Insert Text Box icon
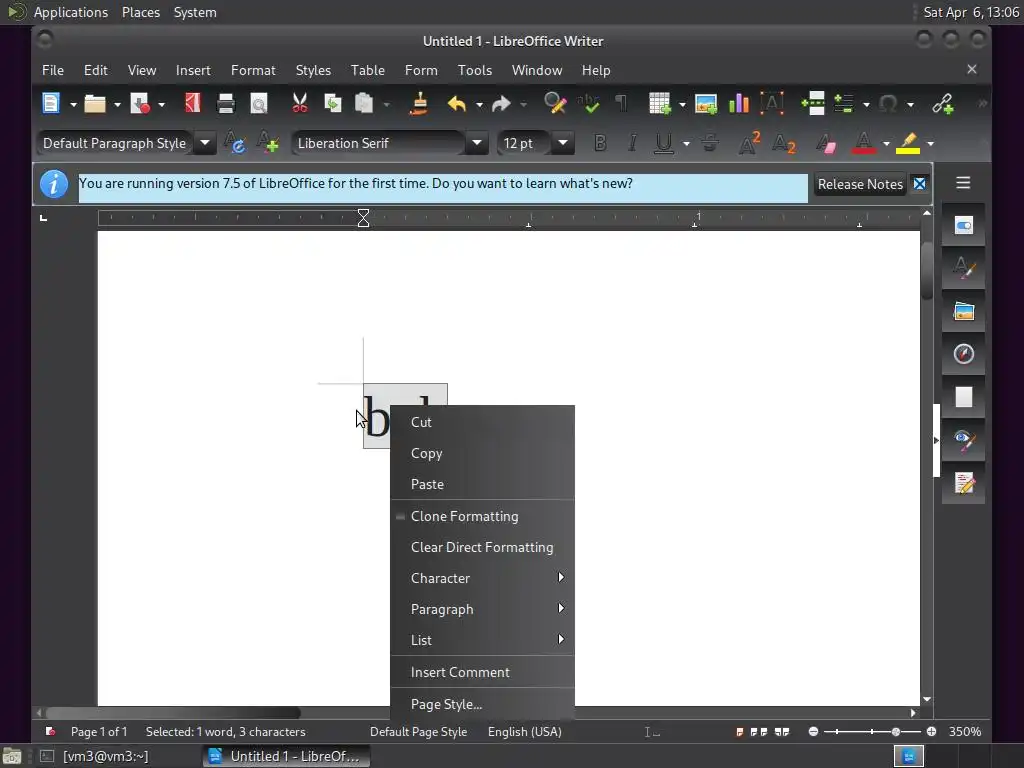Screen dimensions: 1024x768 click(x=772, y=104)
